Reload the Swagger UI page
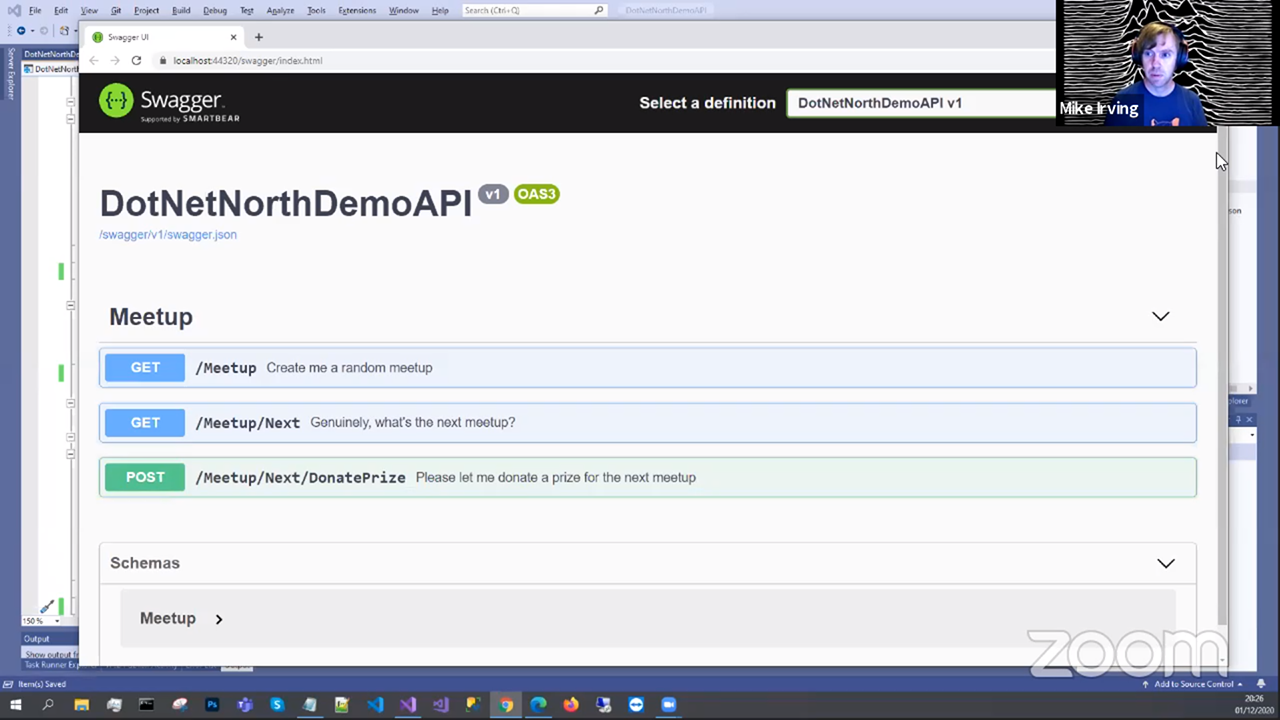 (x=136, y=60)
